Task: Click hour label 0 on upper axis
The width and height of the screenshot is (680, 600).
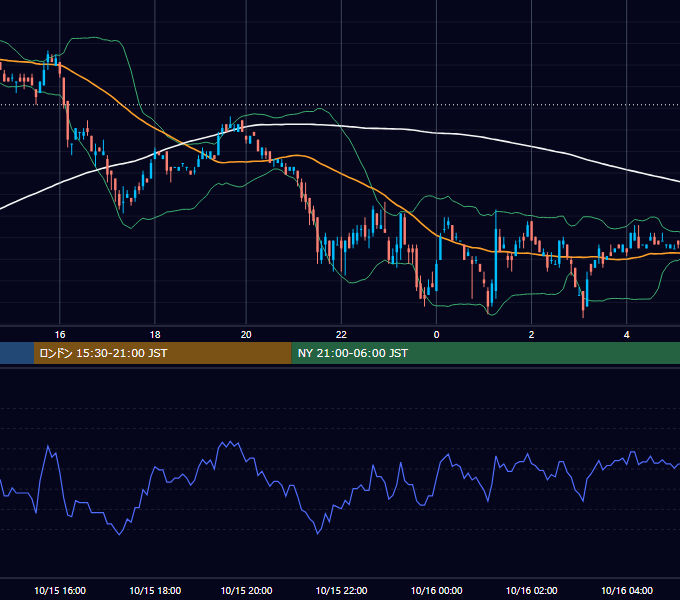Action: pyautogui.click(x=436, y=335)
